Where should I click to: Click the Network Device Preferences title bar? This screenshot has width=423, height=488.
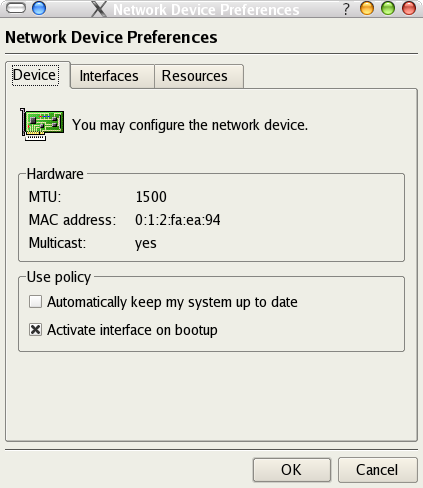point(206,9)
